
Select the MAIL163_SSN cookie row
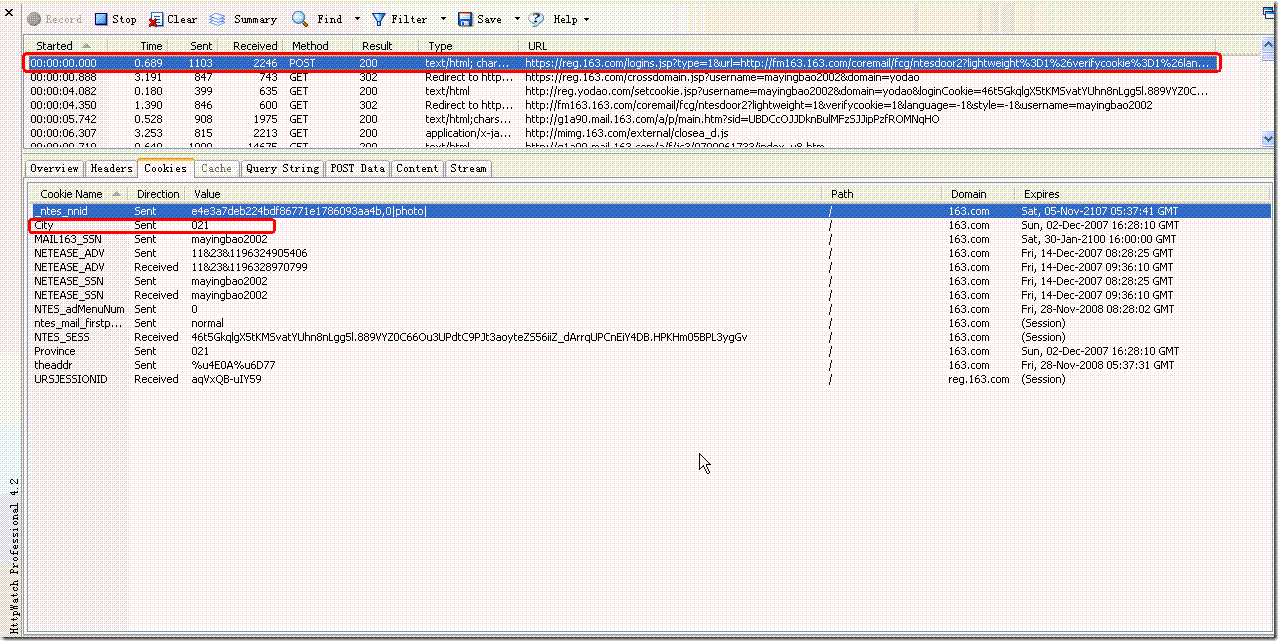coord(649,239)
